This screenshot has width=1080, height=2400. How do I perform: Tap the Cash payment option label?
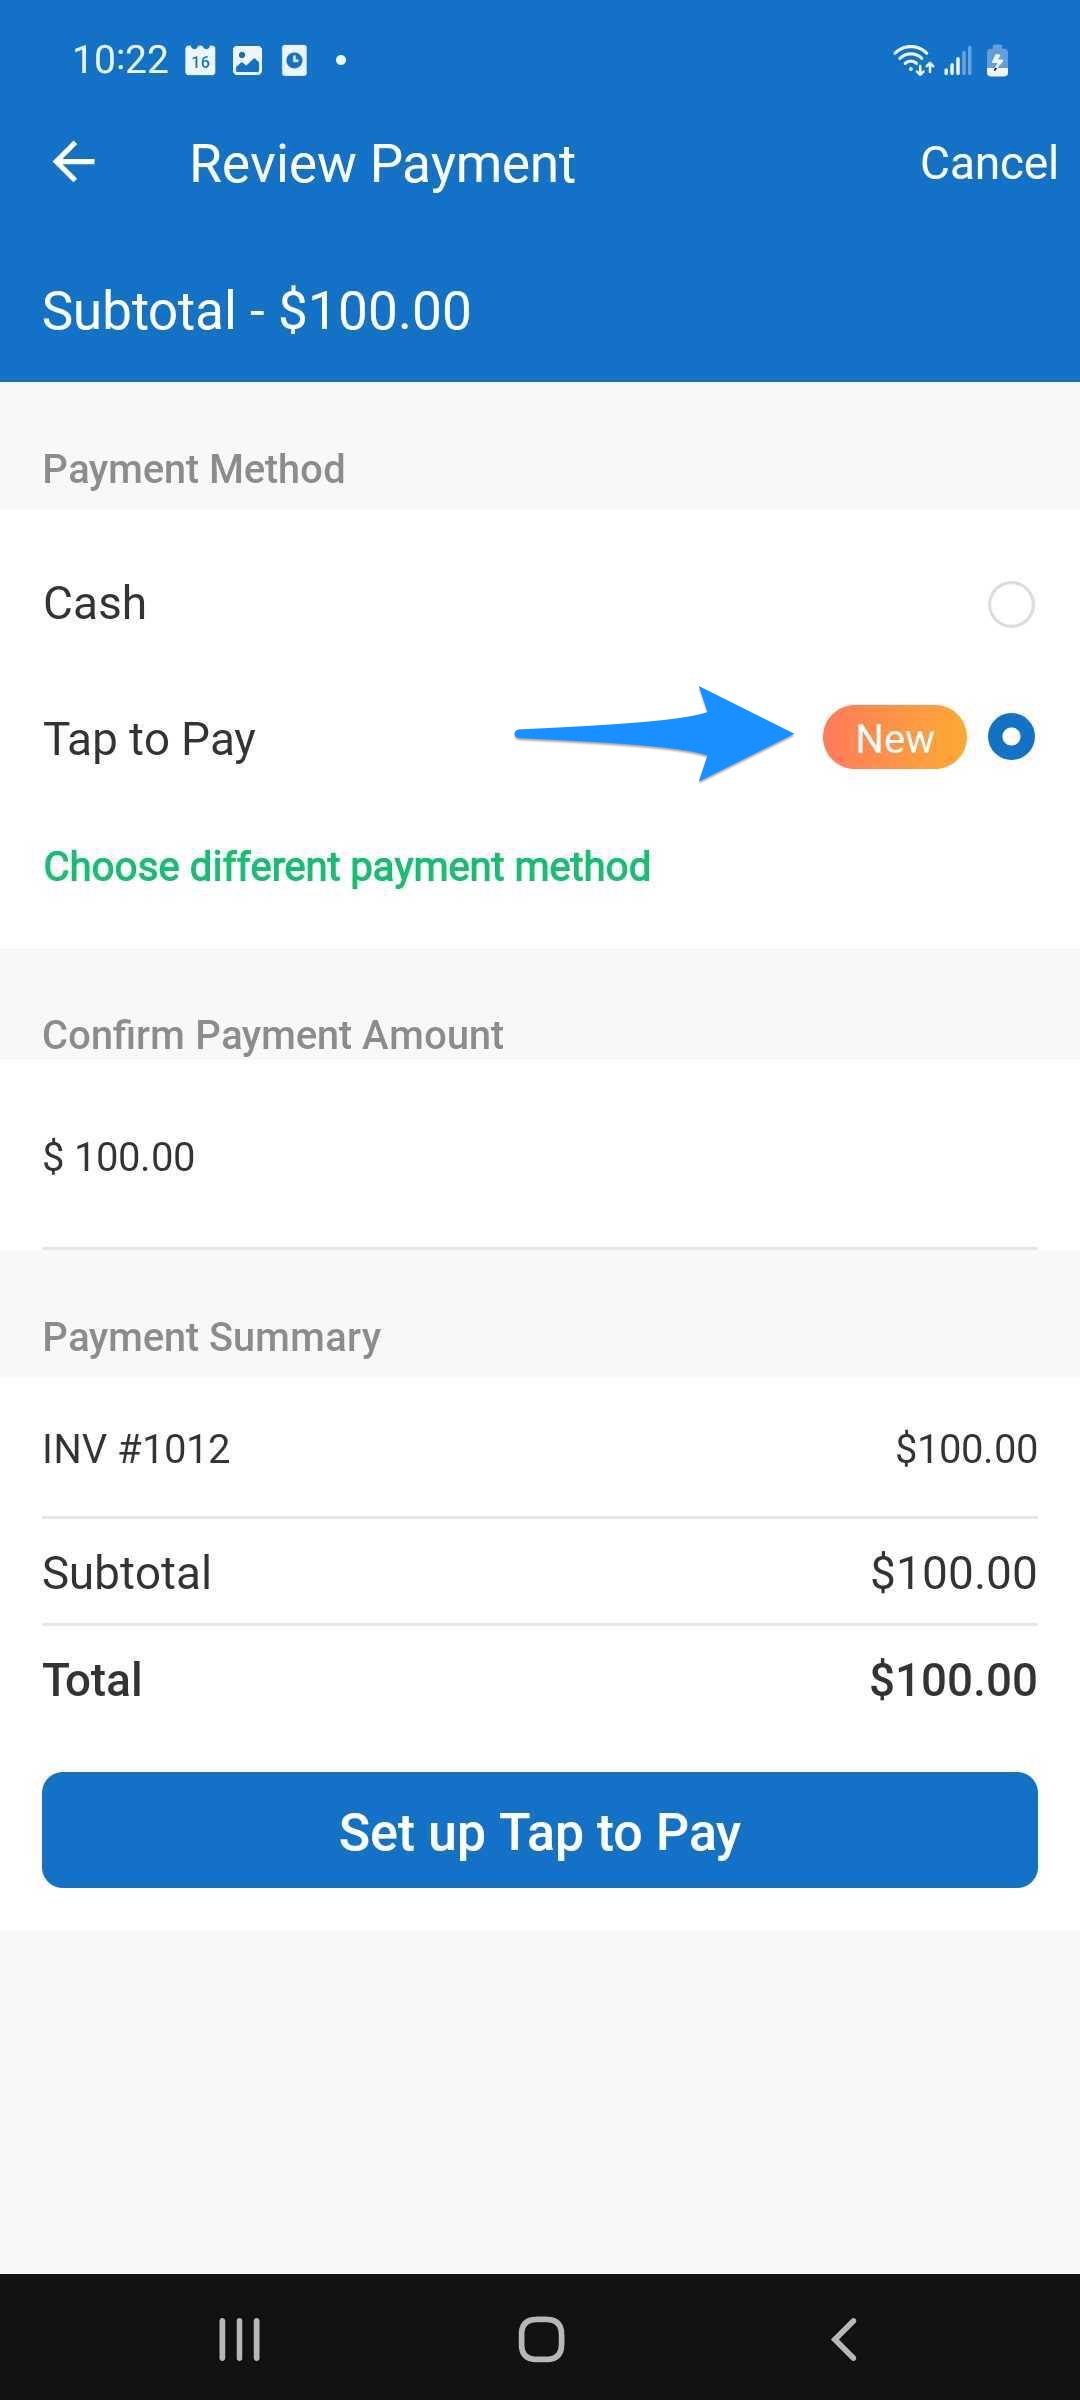[95, 604]
